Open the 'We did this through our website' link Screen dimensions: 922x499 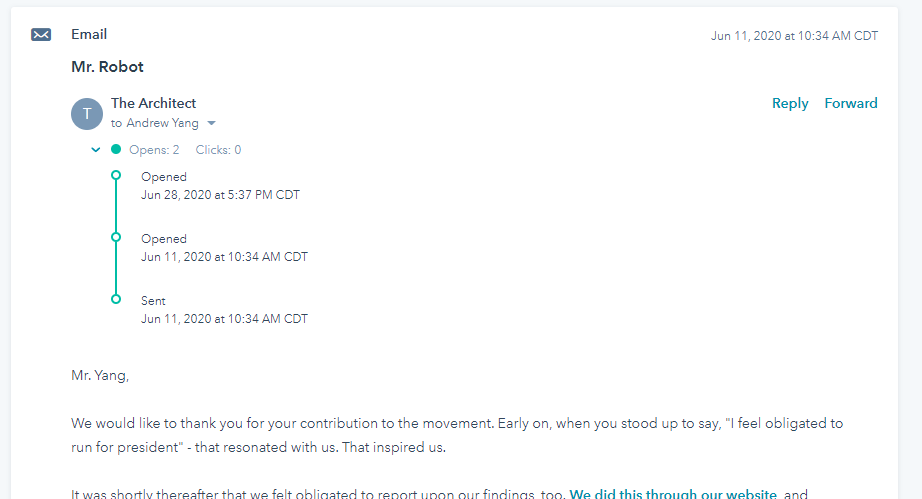click(673, 494)
